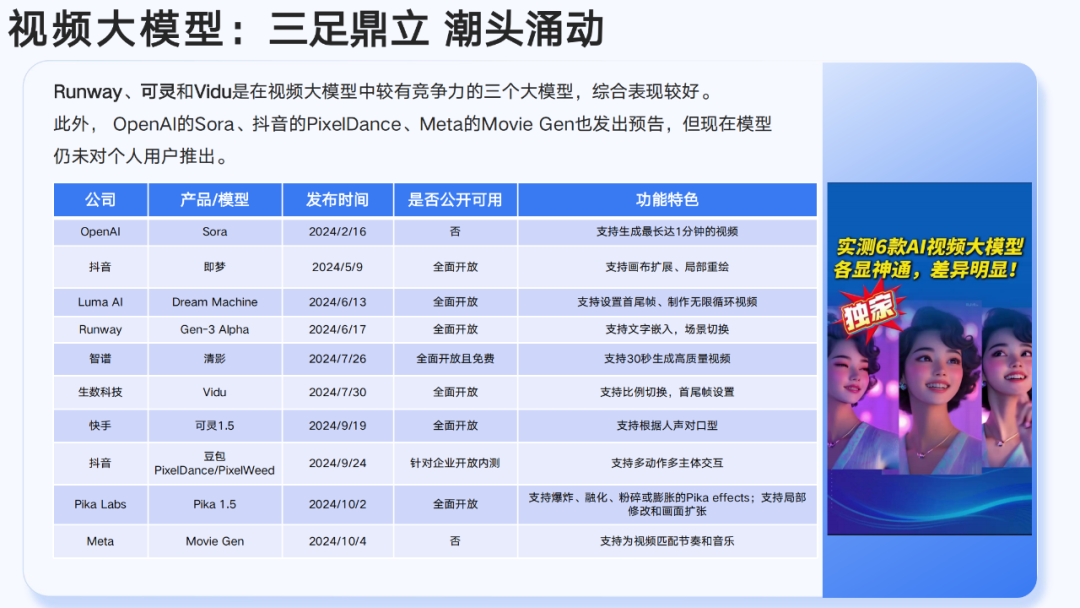
Task: Click the date 2024/2/16
Action: click(x=338, y=232)
